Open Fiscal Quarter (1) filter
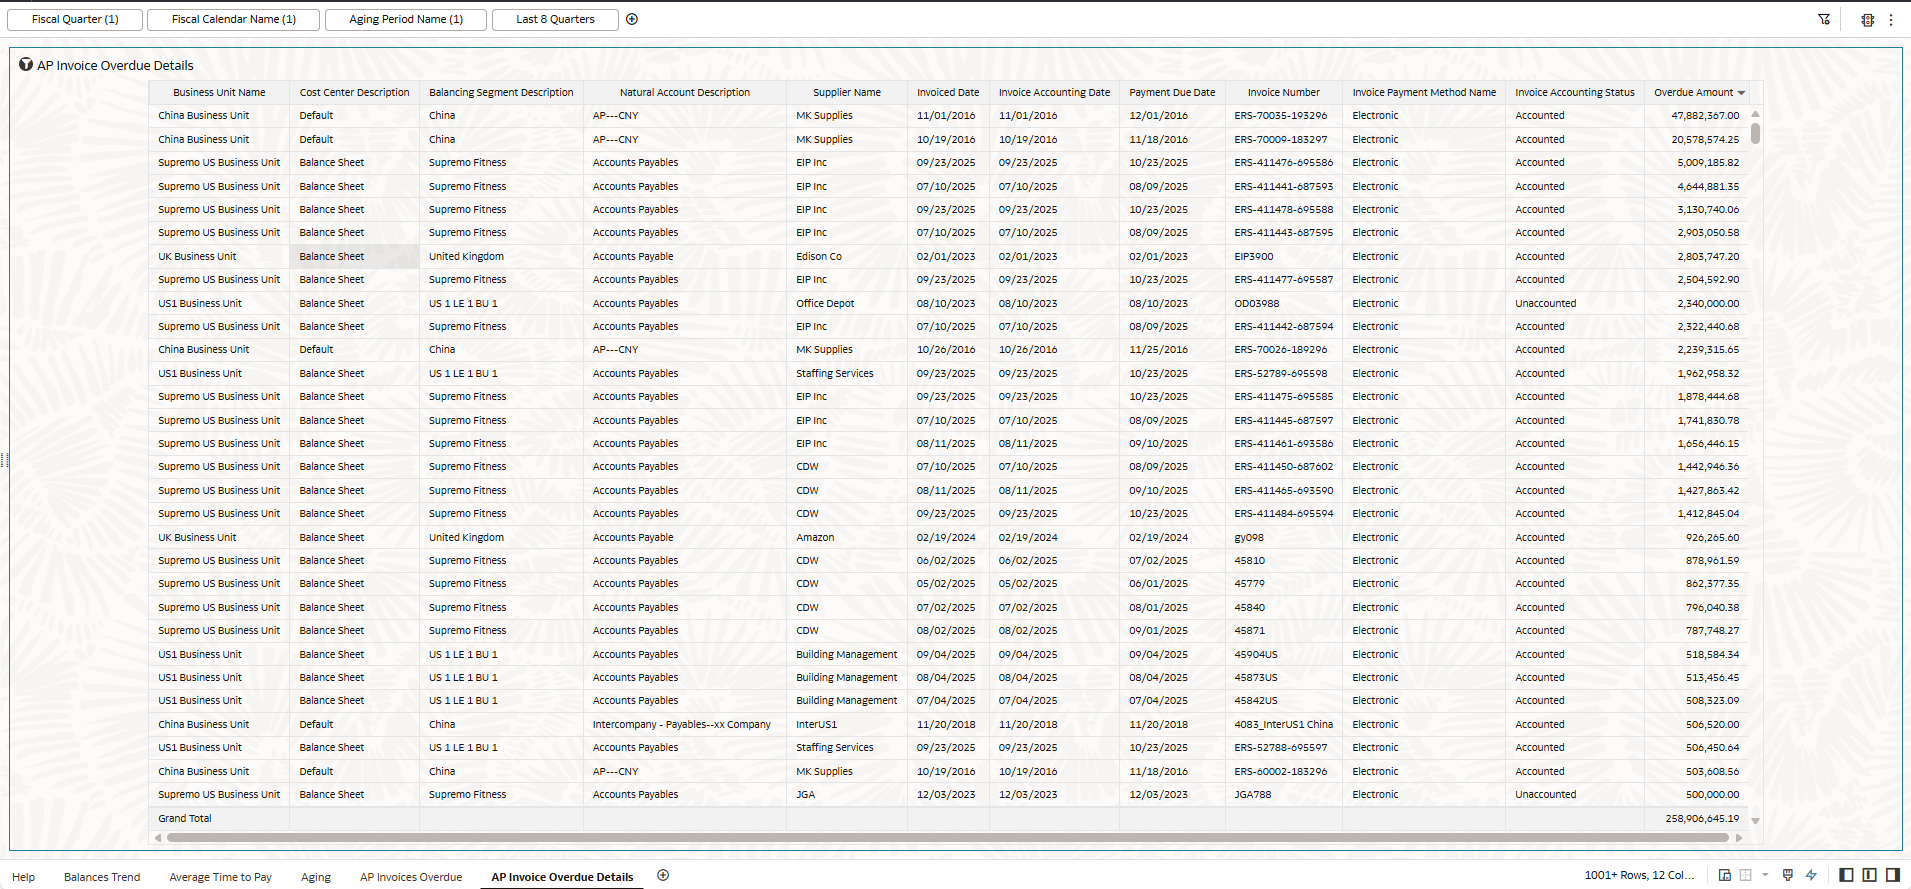The width and height of the screenshot is (1911, 889). pos(75,19)
